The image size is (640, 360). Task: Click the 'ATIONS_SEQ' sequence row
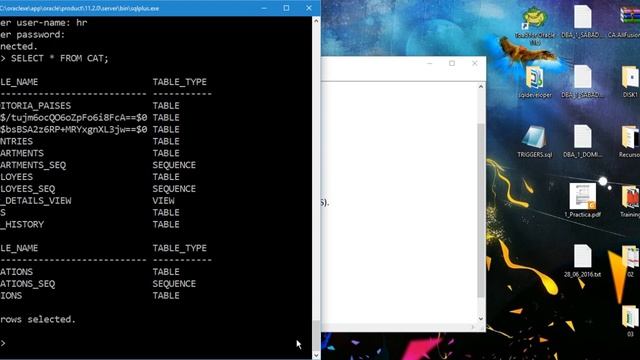(98, 284)
